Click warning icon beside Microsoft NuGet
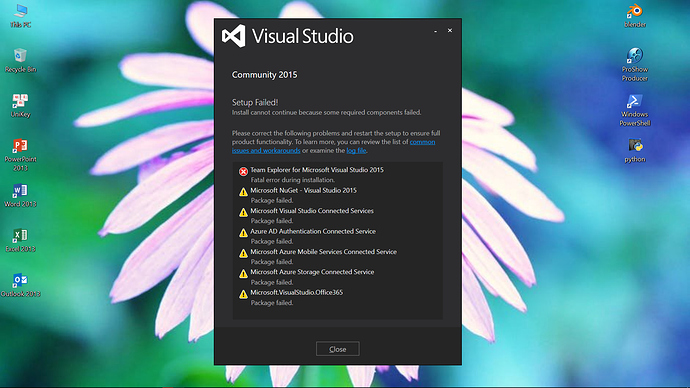 tap(243, 192)
